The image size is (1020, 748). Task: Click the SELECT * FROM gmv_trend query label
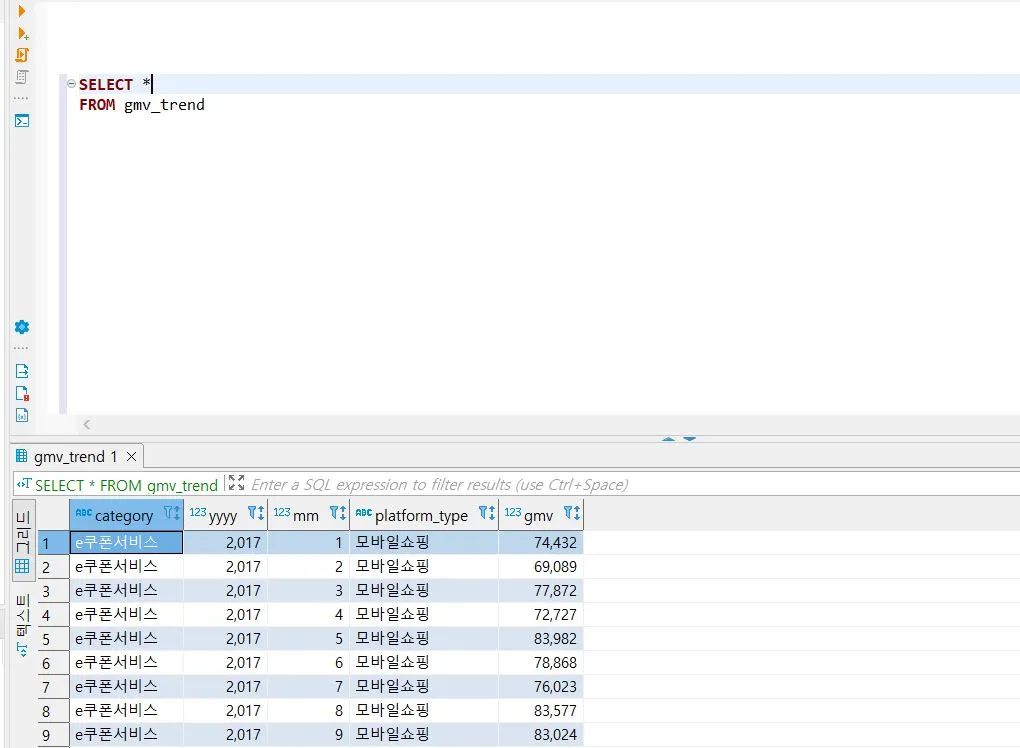tap(126, 485)
